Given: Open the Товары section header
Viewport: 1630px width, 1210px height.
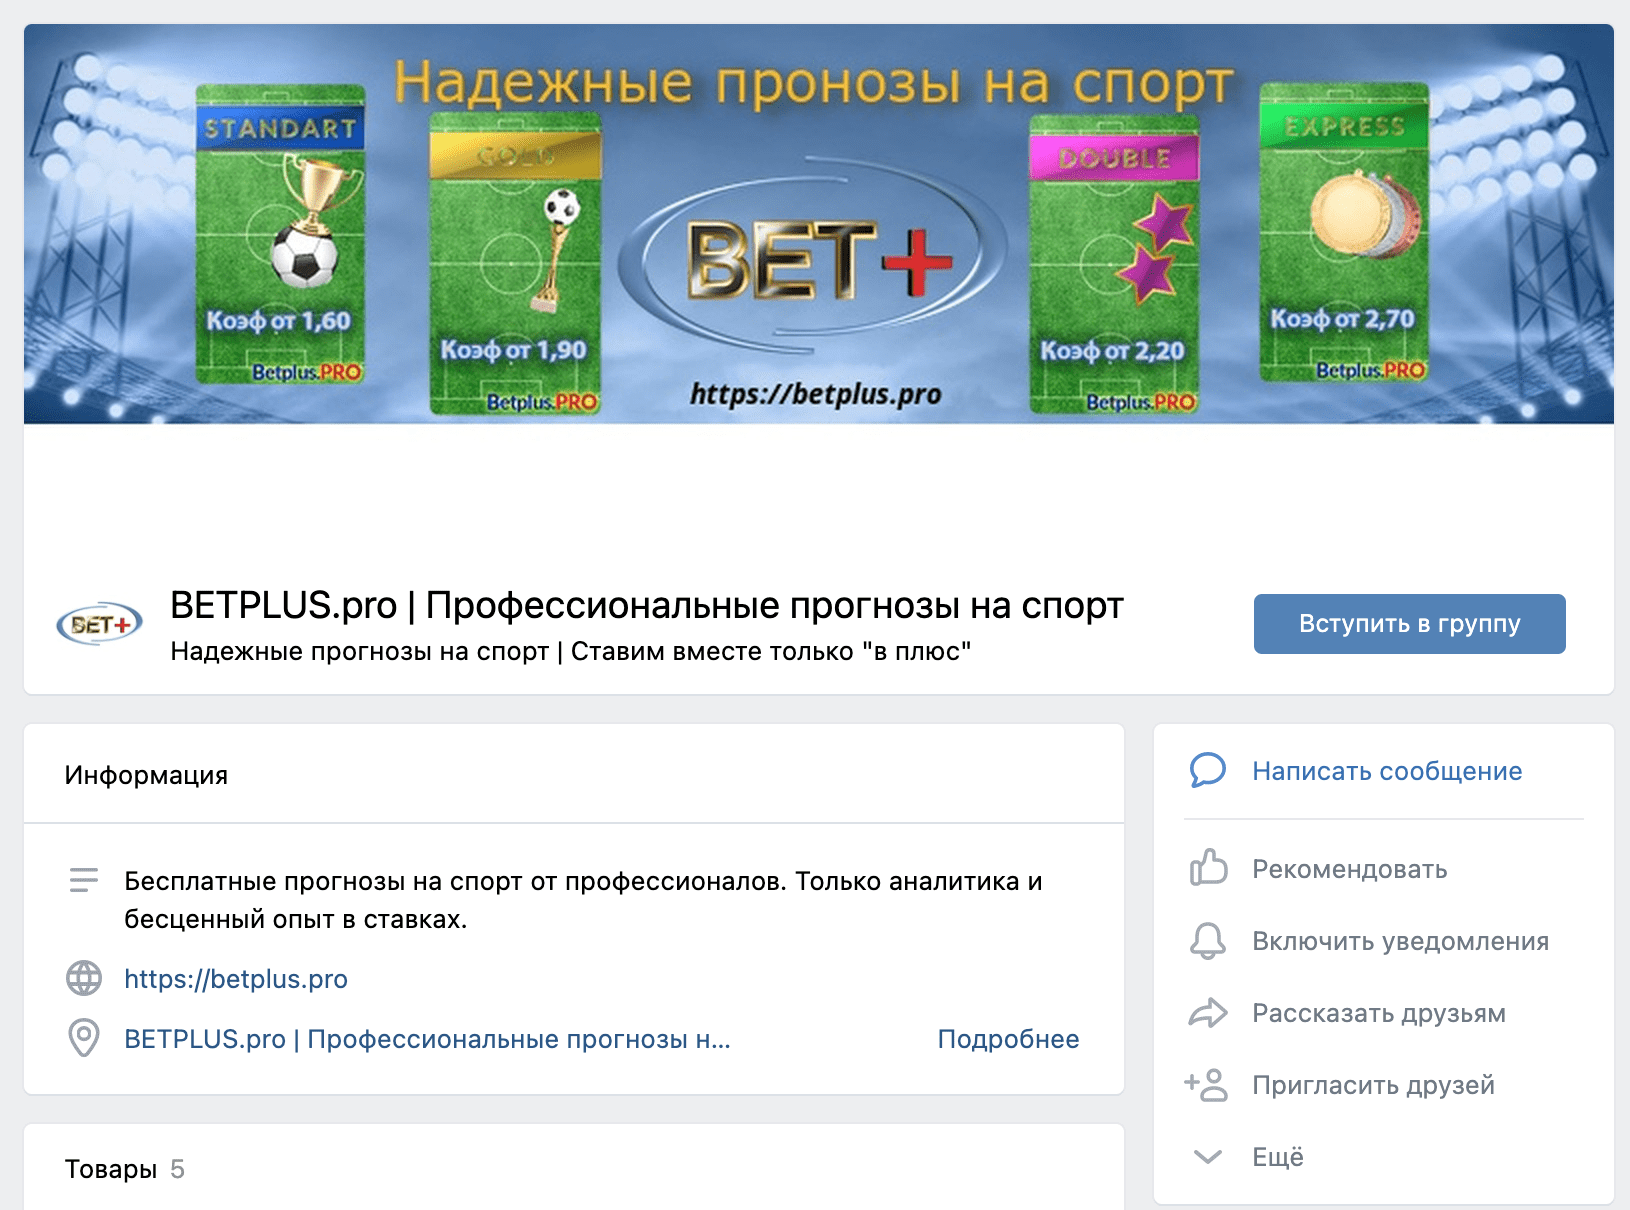Looking at the screenshot, I should tap(111, 1169).
